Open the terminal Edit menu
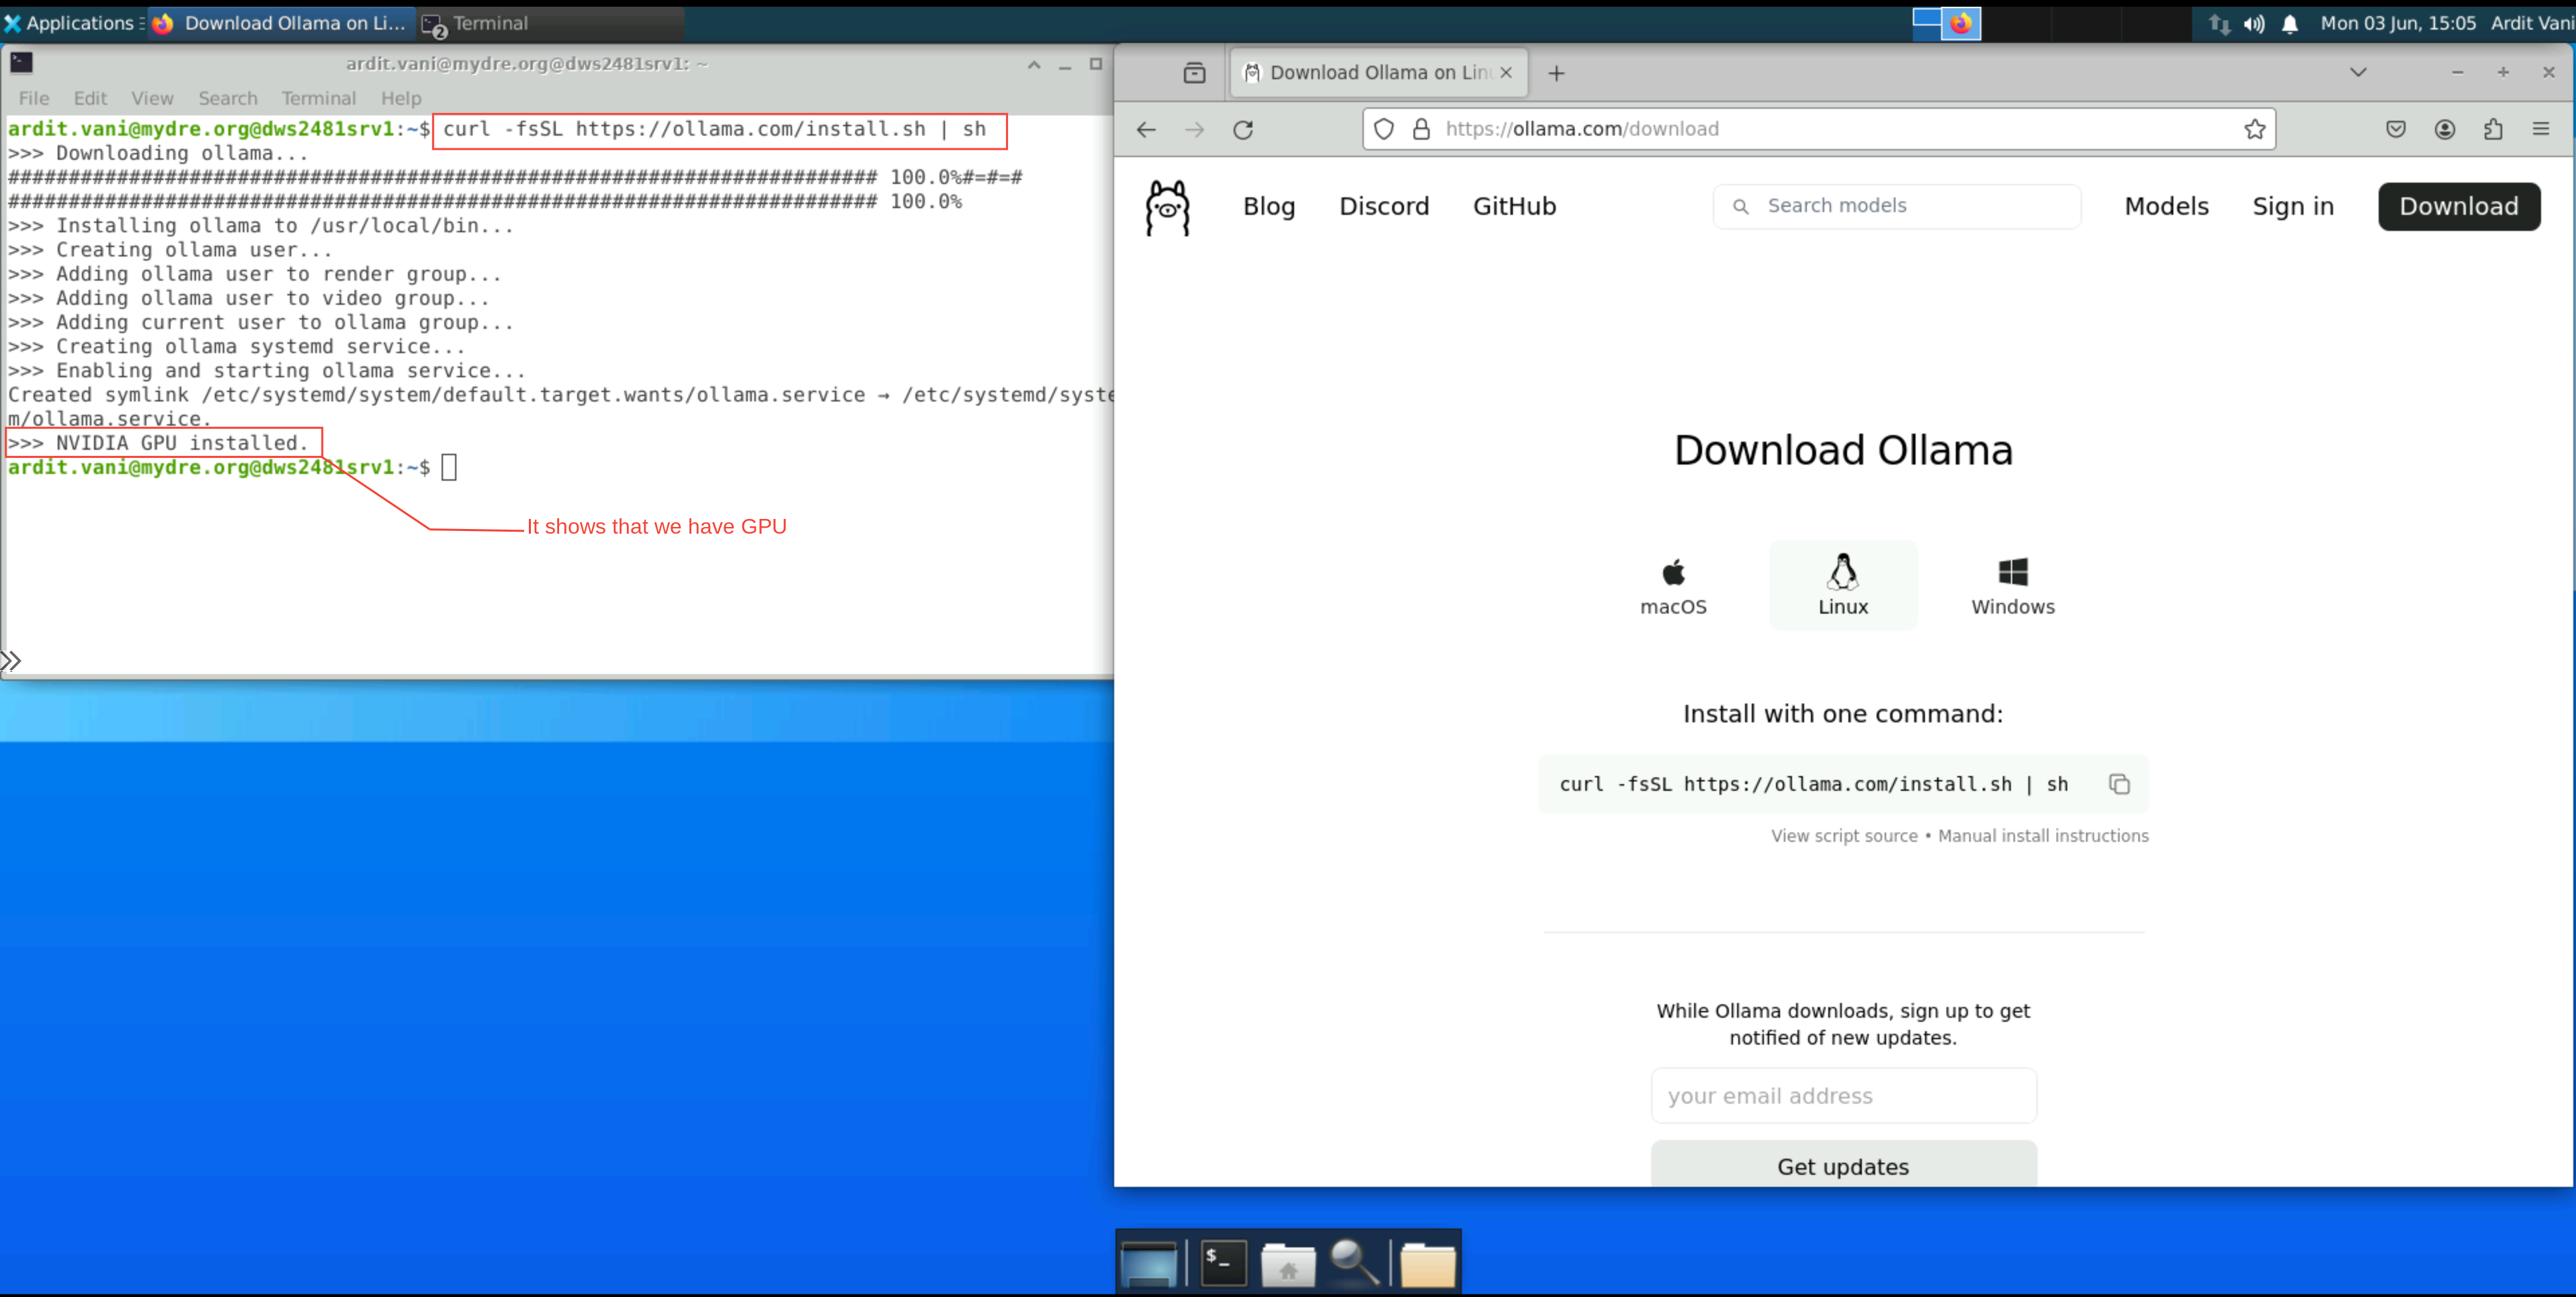The height and width of the screenshot is (1297, 2576). (90, 98)
